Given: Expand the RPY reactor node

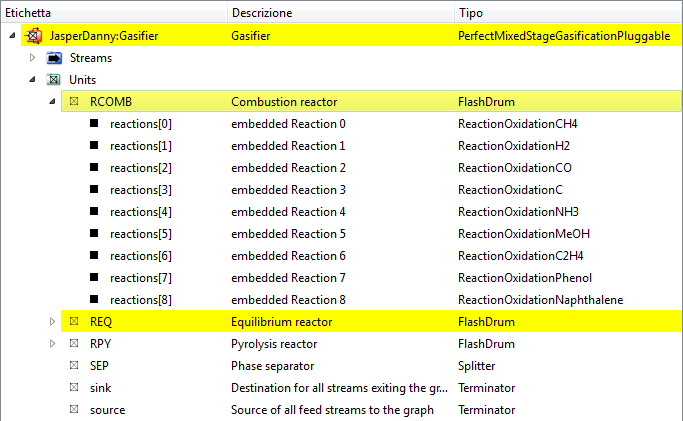Looking at the screenshot, I should (x=52, y=344).
